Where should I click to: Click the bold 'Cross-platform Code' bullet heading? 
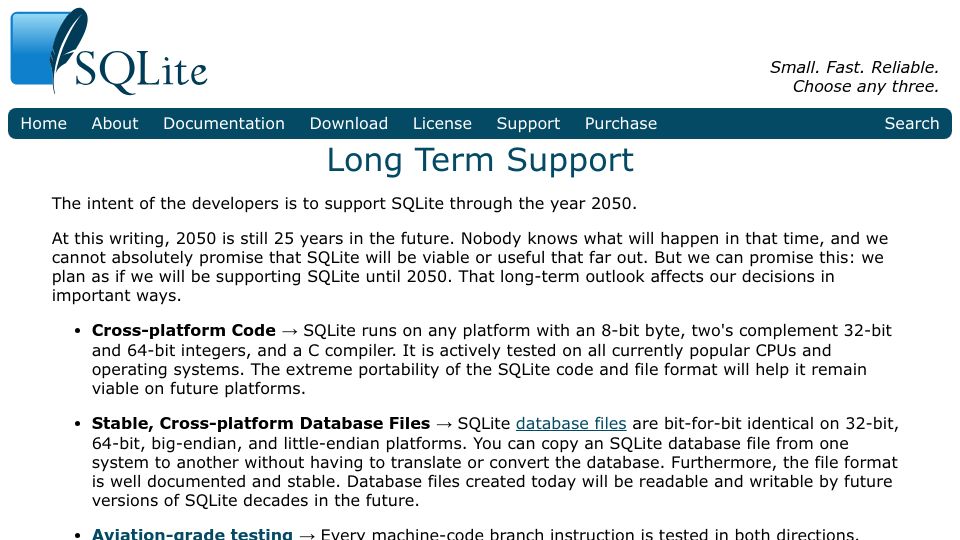coord(184,331)
